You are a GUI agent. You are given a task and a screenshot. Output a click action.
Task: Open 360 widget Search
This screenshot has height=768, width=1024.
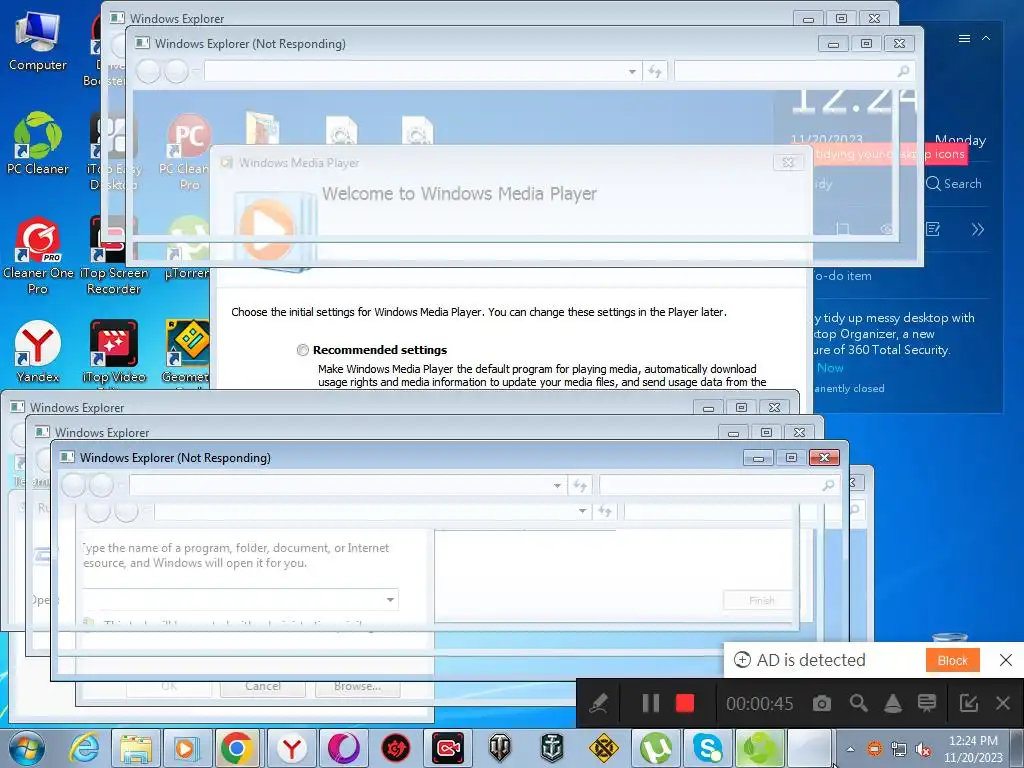[x=953, y=184]
